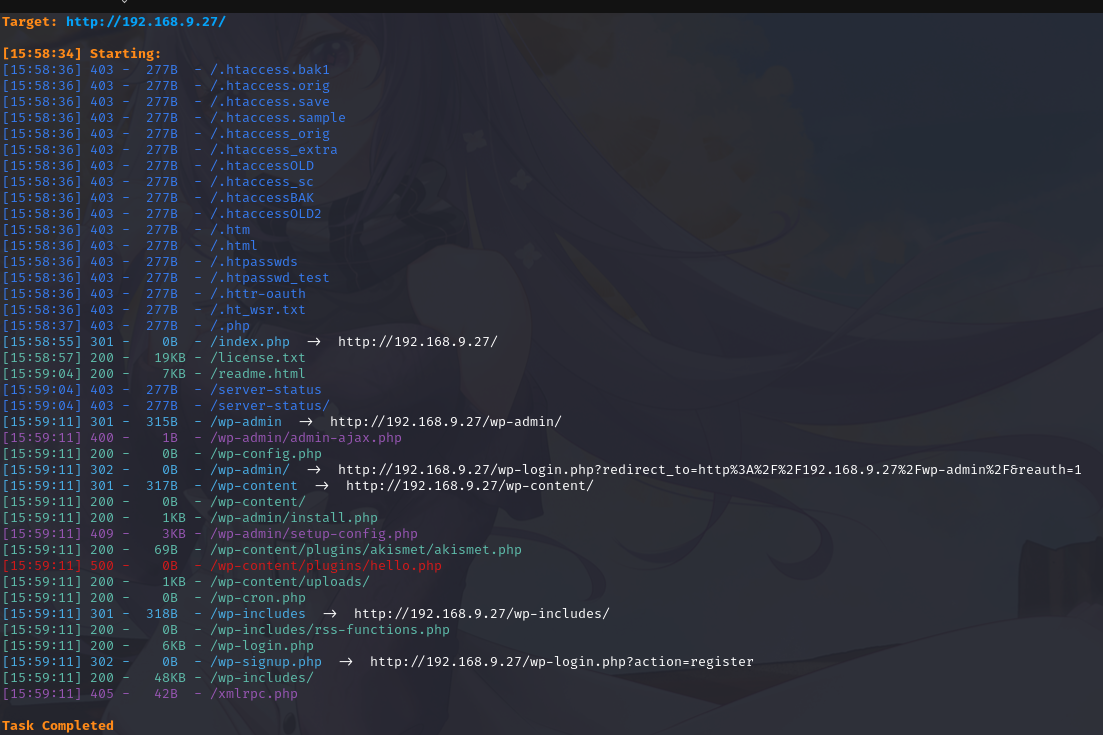Click the redirect URL after /index.php

pos(418,341)
